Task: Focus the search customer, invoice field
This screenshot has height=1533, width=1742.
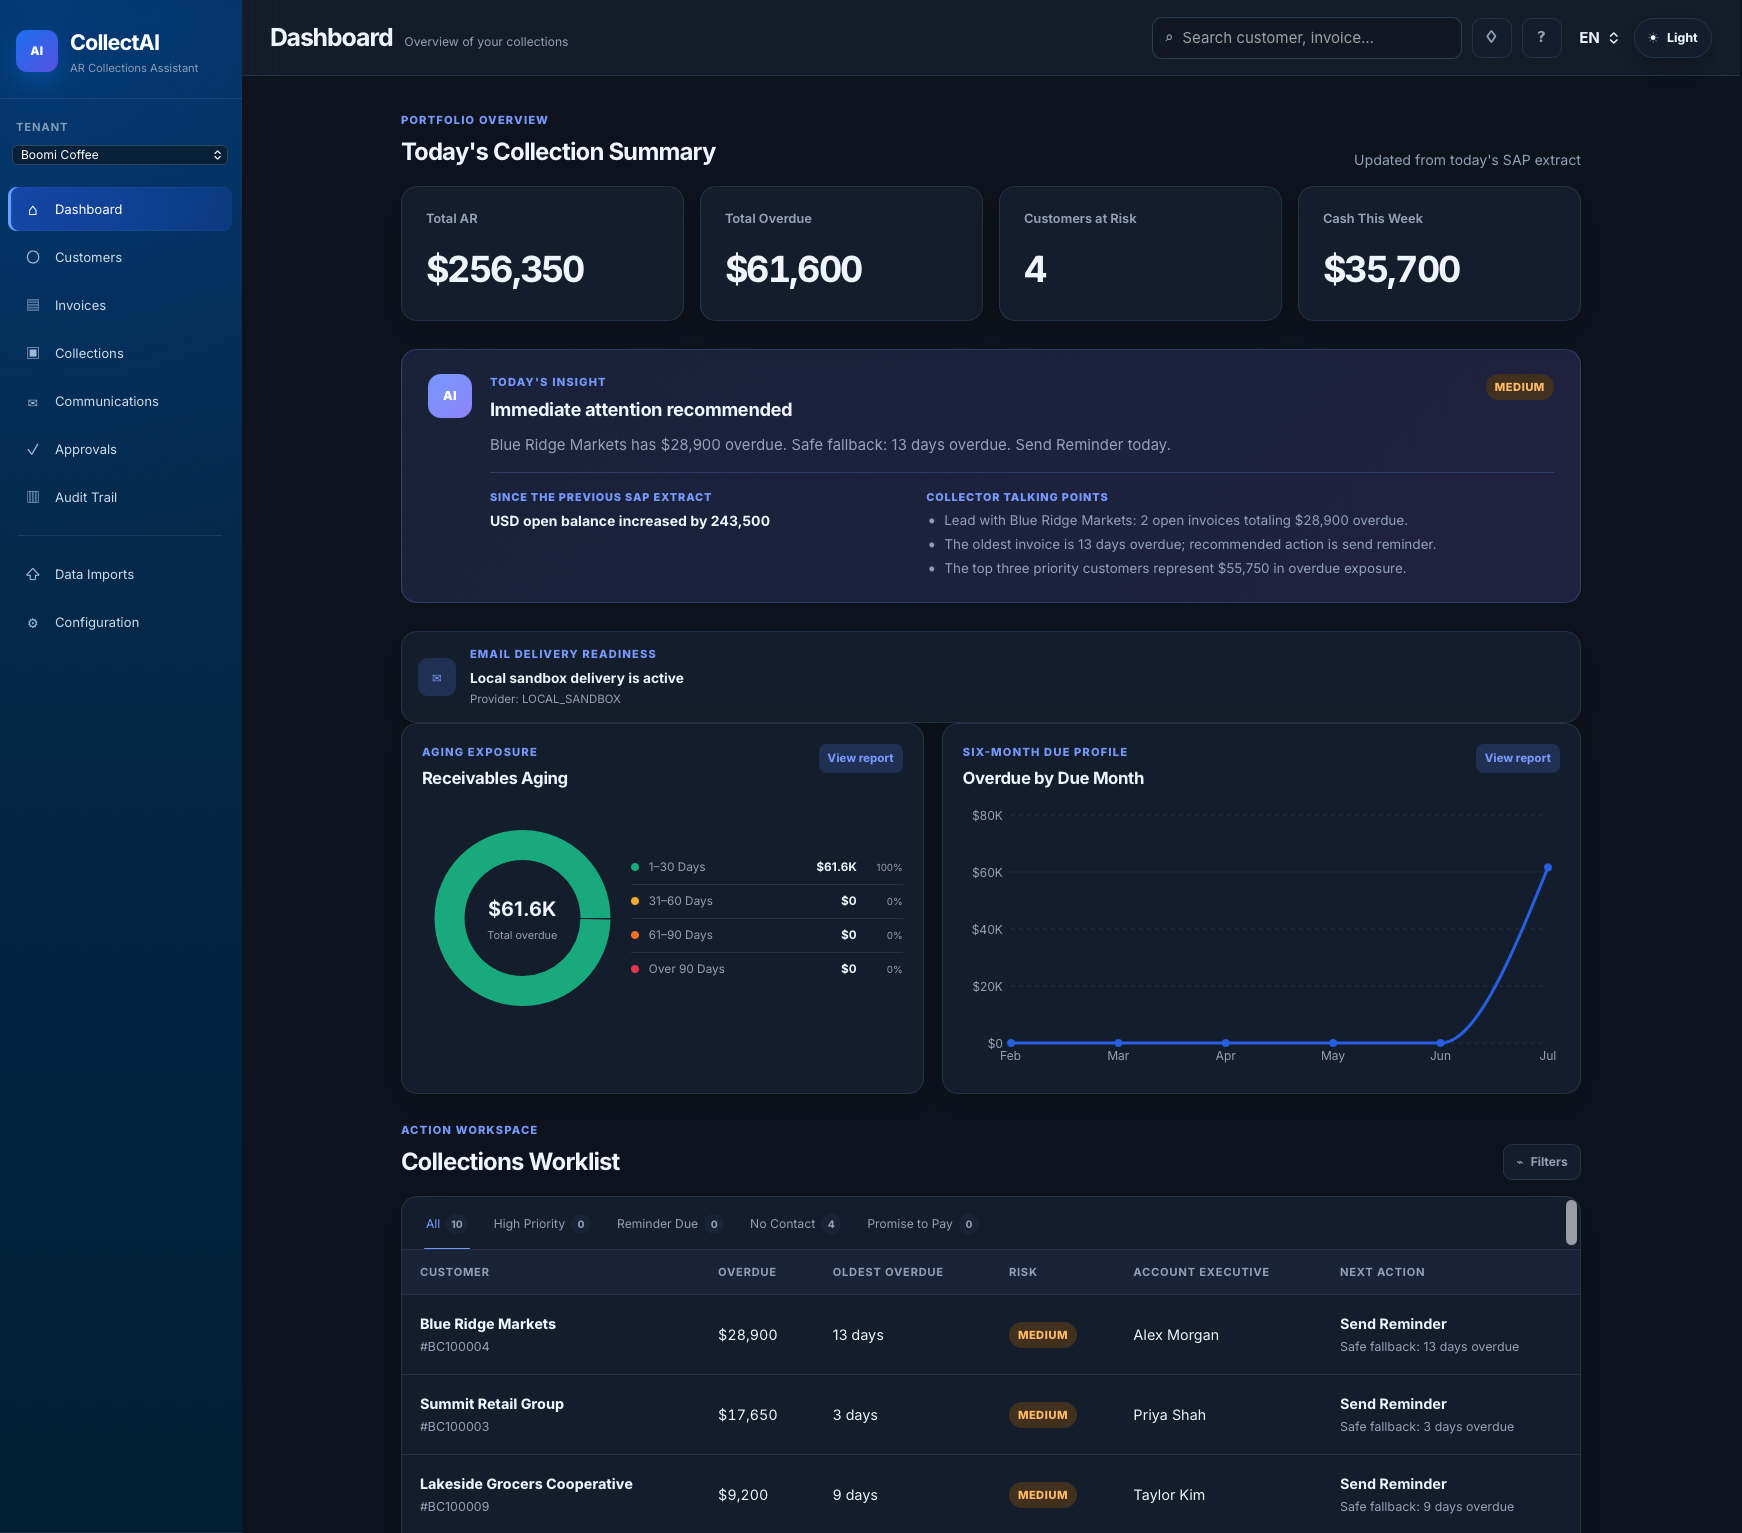Action: (x=1306, y=38)
